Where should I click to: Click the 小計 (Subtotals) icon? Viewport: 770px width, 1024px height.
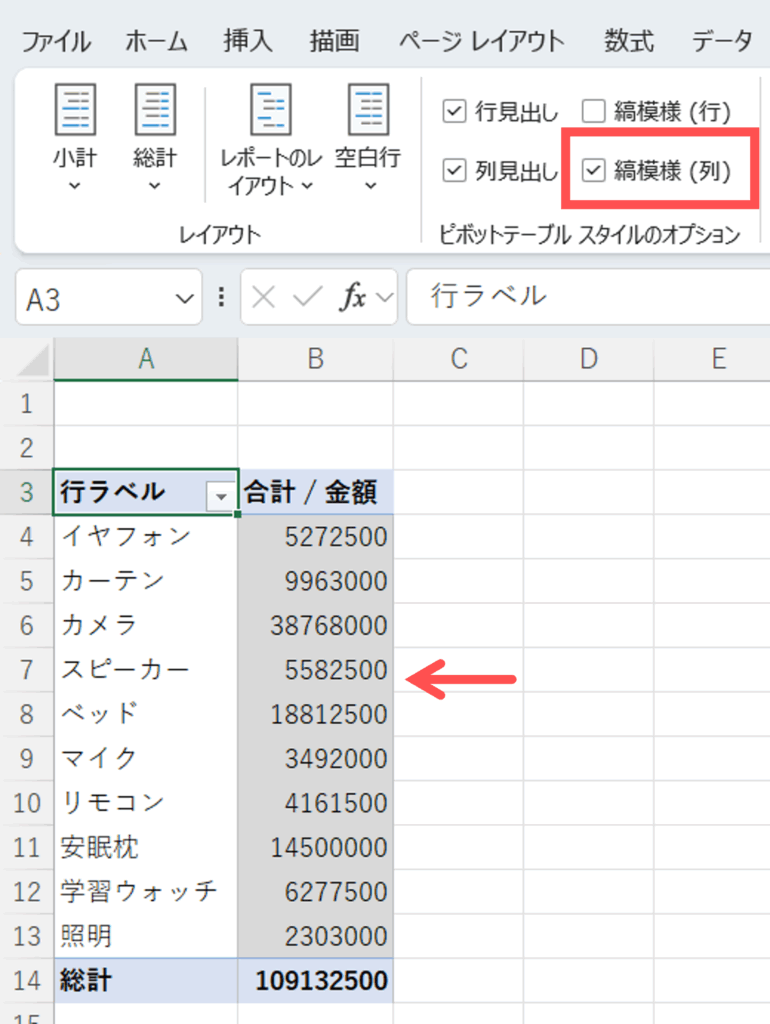point(75,110)
